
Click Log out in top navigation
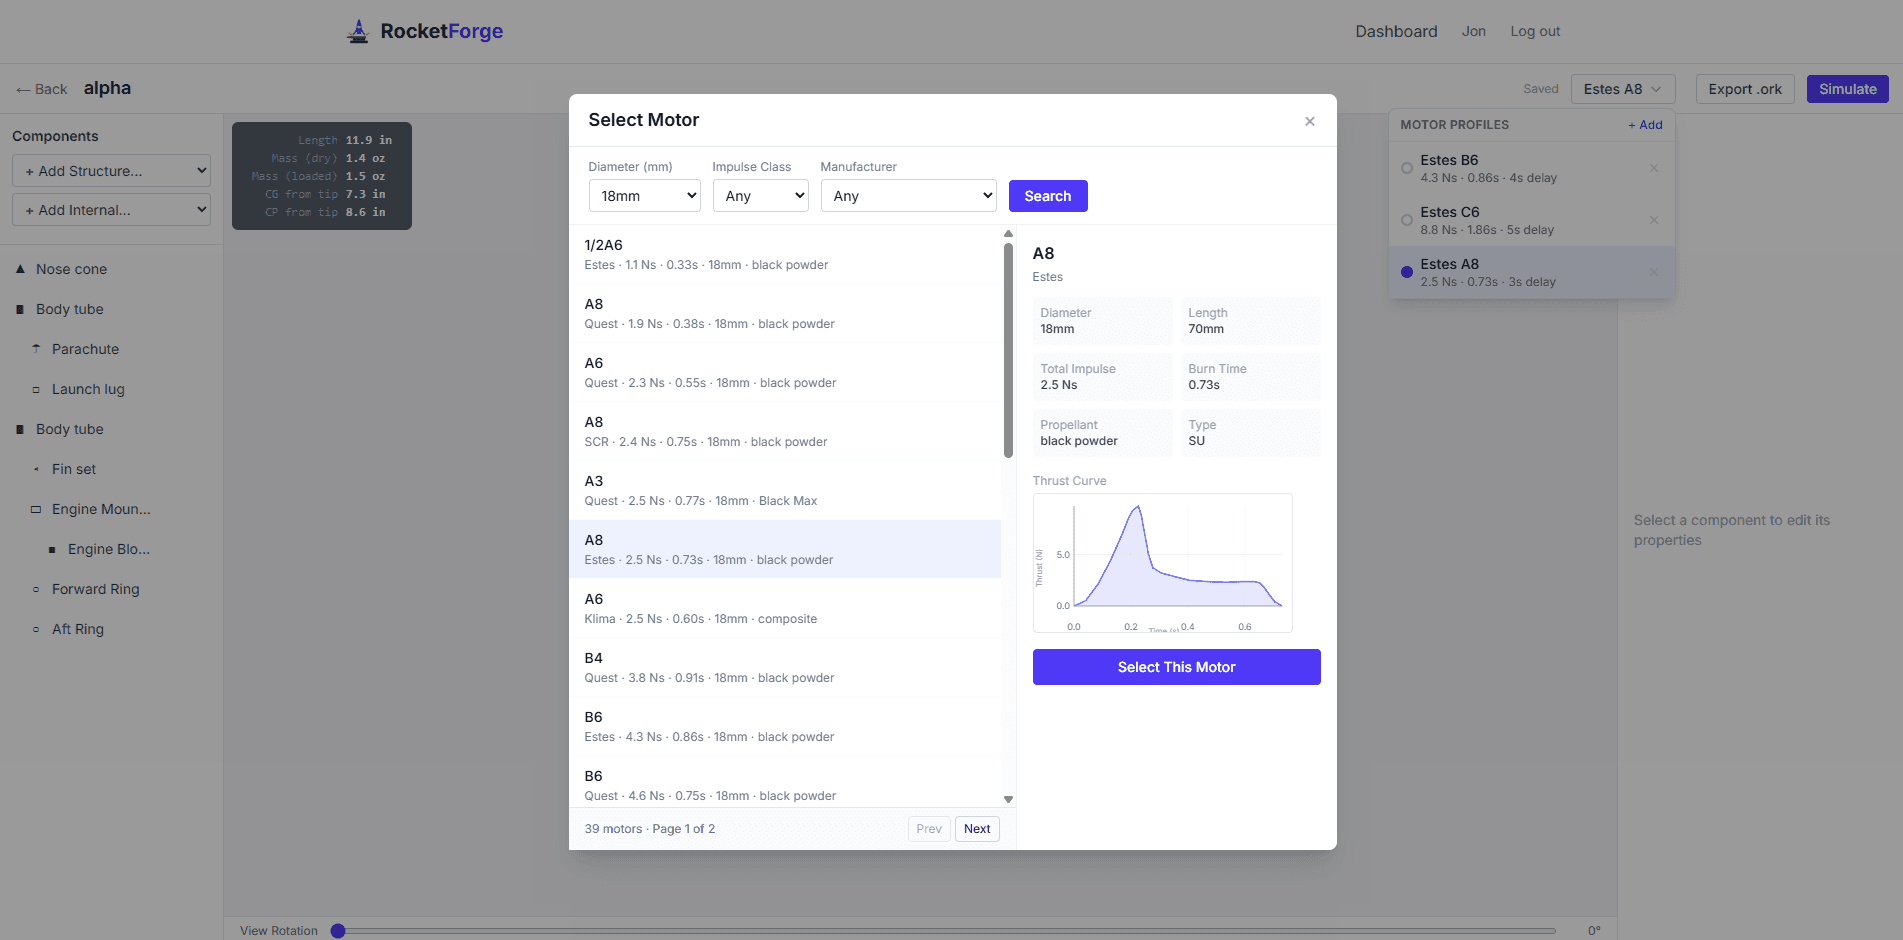[x=1535, y=32]
